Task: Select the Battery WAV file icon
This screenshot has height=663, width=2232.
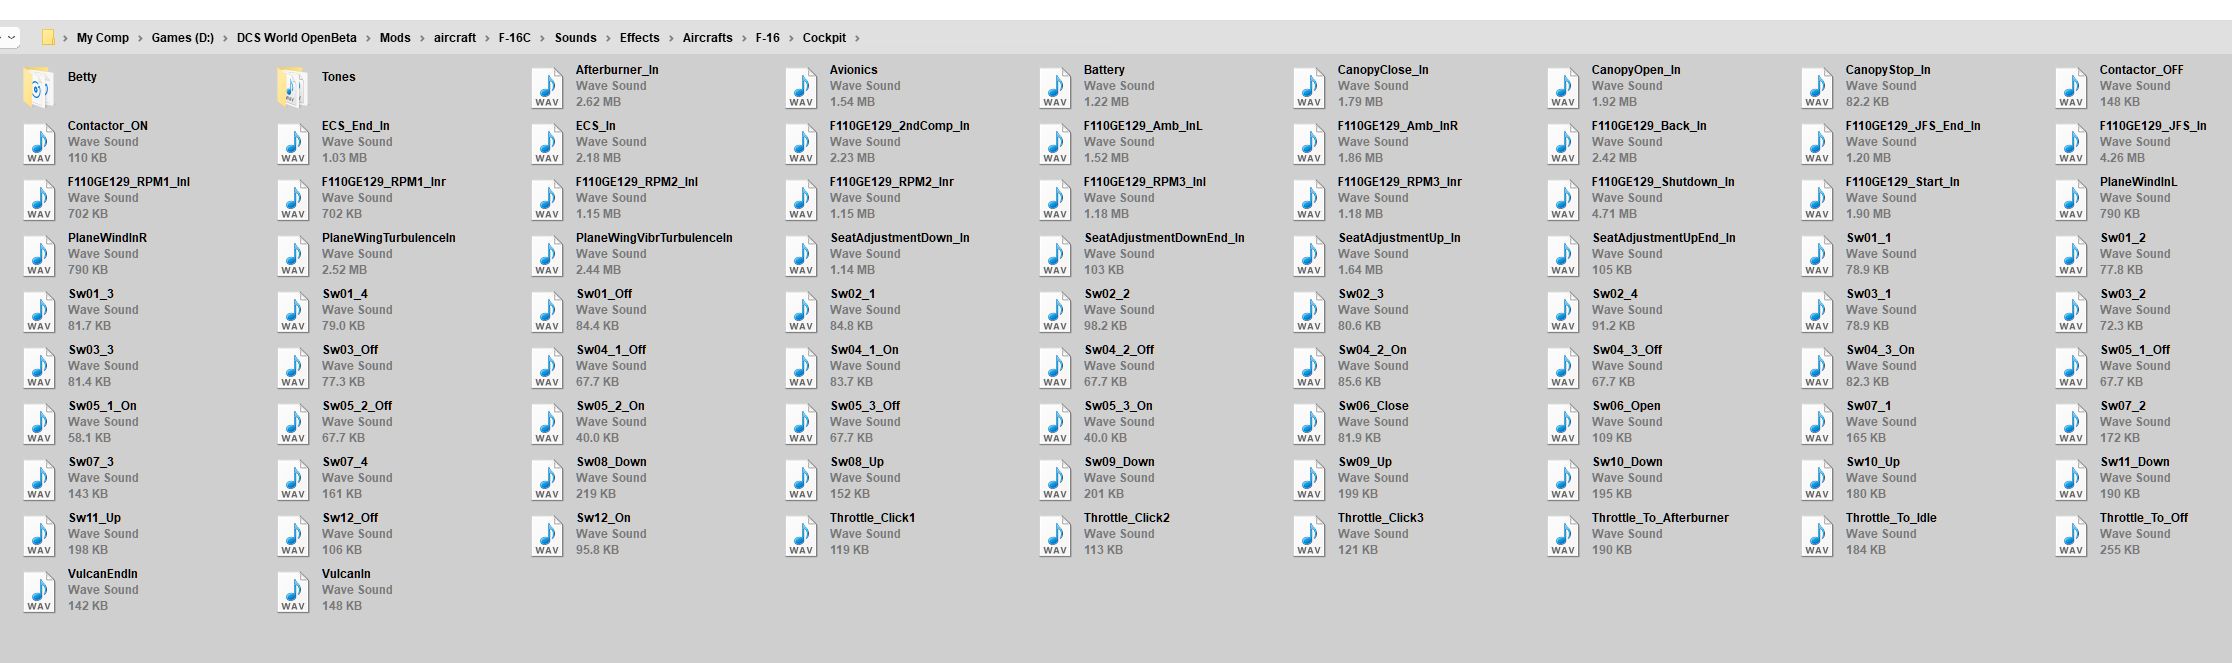Action: coord(1055,88)
